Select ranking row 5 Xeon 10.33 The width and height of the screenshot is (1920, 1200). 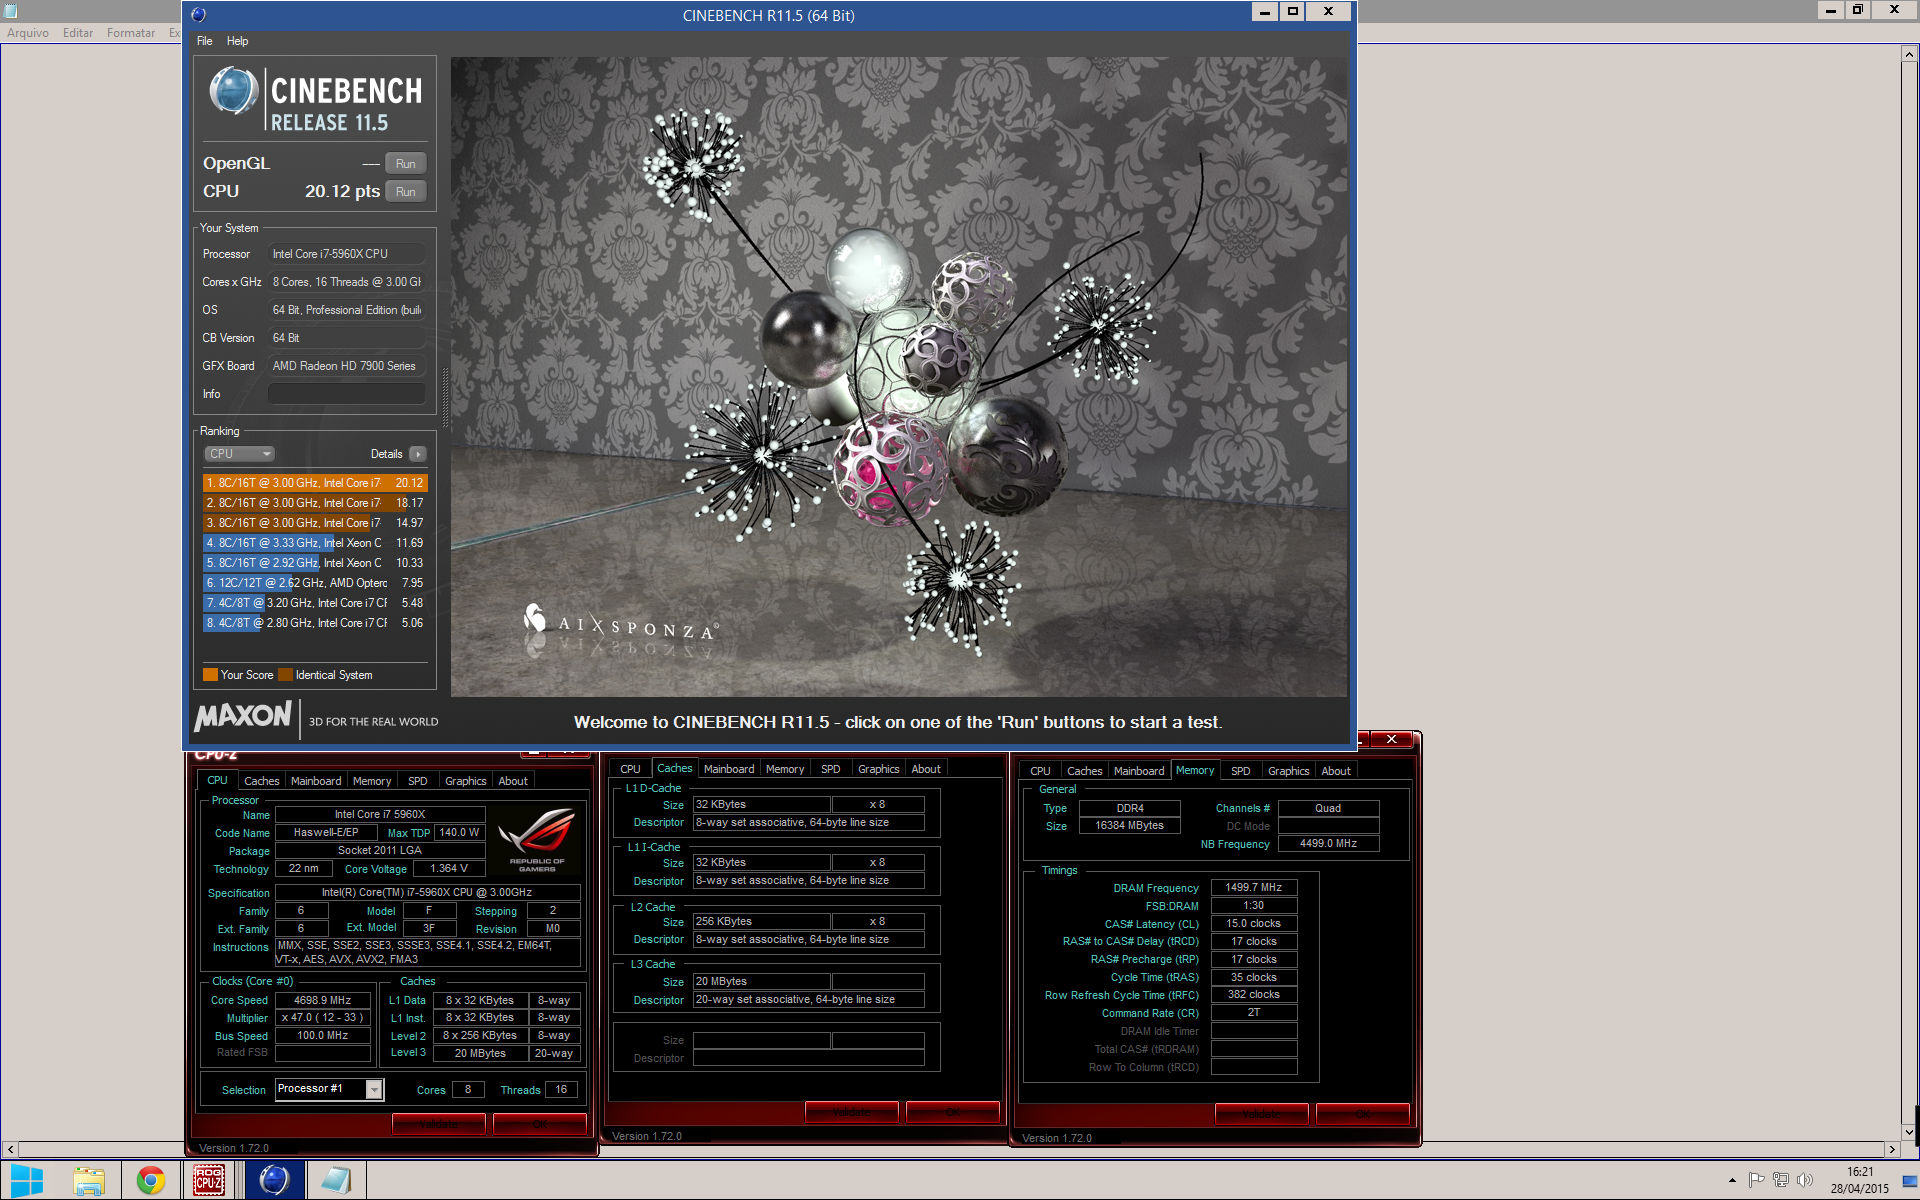315,563
